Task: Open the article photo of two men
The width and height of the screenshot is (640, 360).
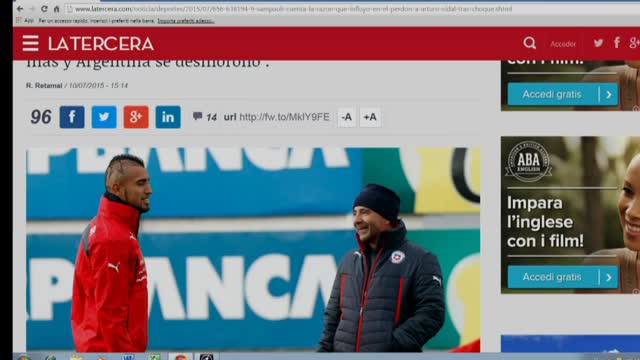Action: (x=253, y=249)
